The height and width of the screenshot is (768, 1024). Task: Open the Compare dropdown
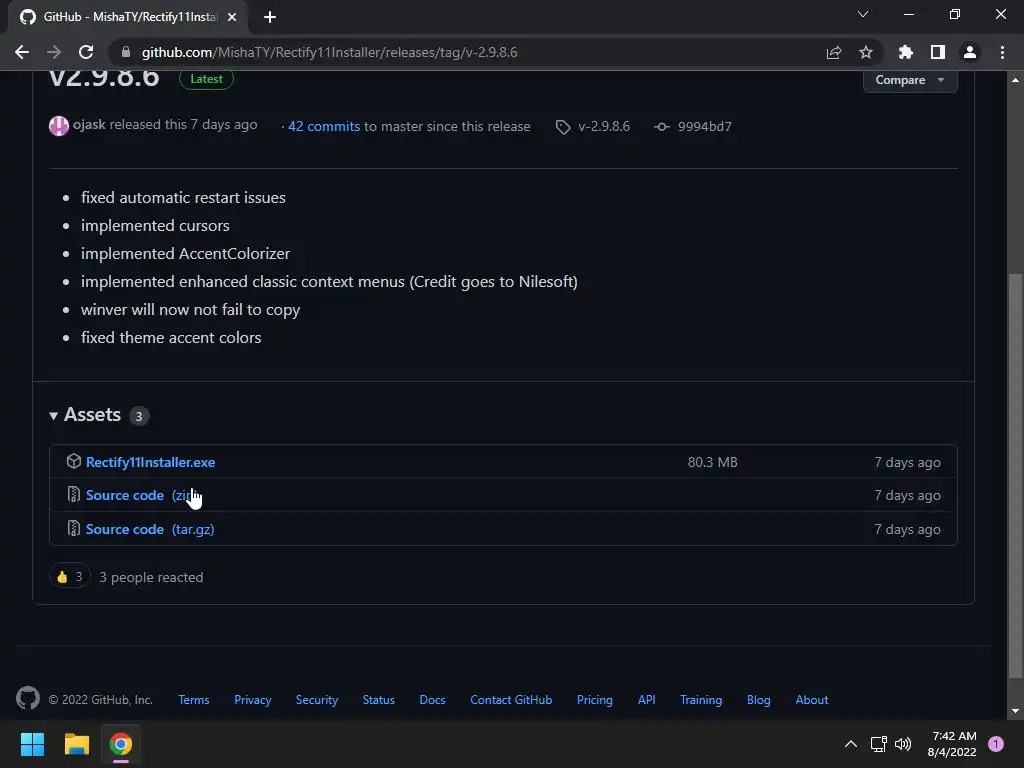pos(910,80)
